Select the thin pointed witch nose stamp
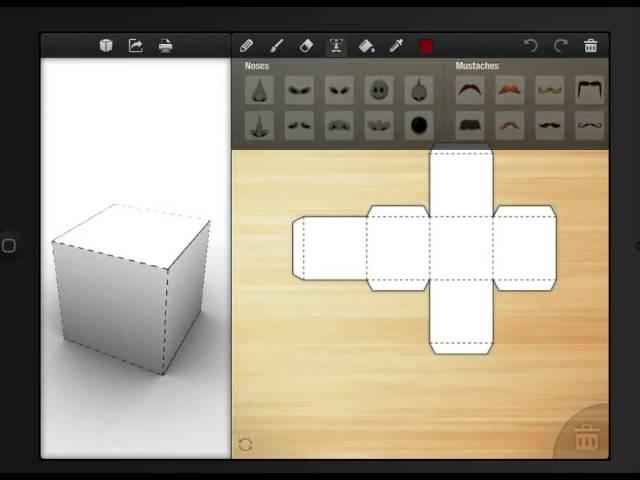 pyautogui.click(x=259, y=125)
